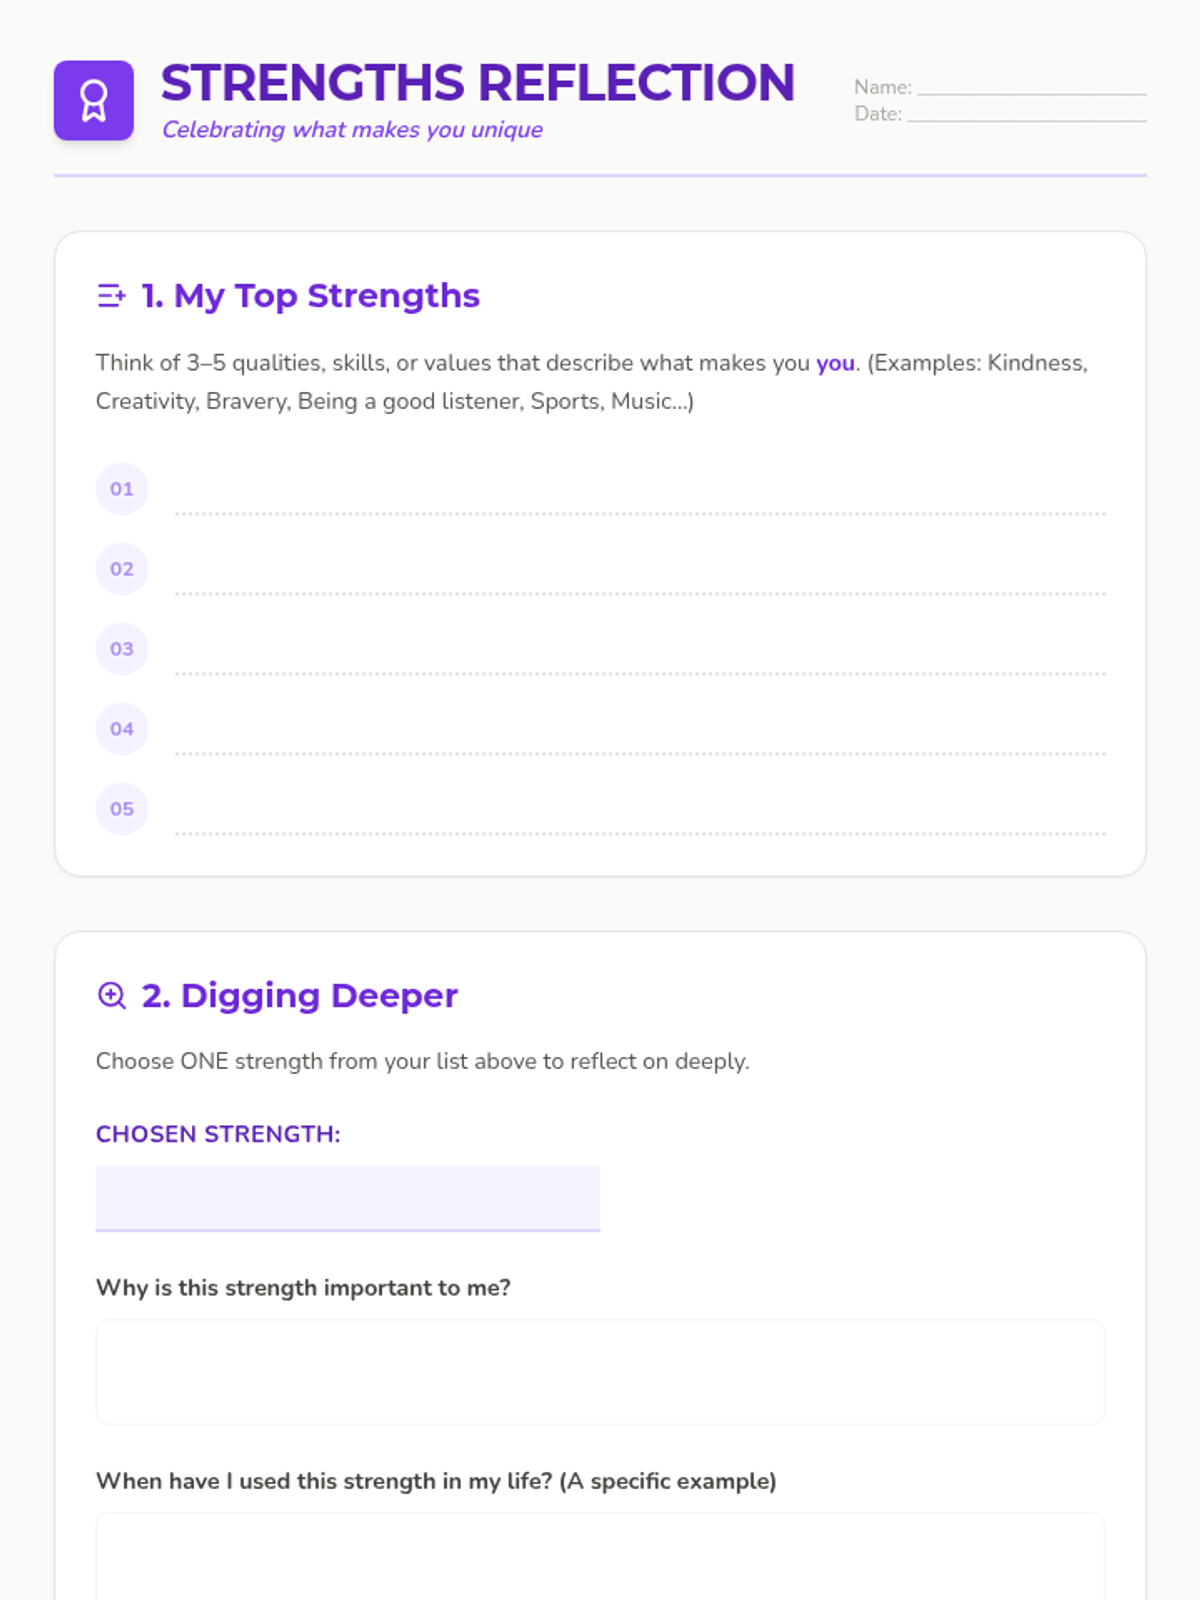Viewport: 1200px width, 1600px height.
Task: Click the 01 number badge
Action: pos(122,489)
